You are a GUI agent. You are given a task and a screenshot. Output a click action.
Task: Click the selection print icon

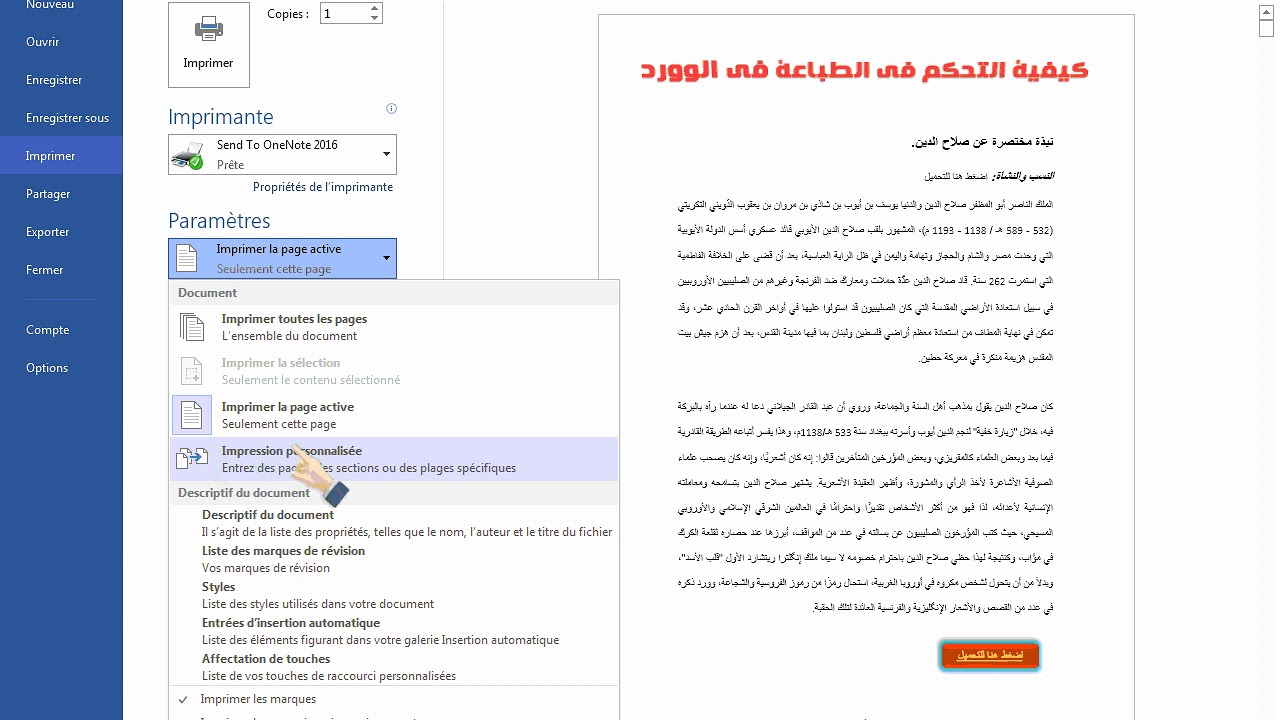pos(192,371)
